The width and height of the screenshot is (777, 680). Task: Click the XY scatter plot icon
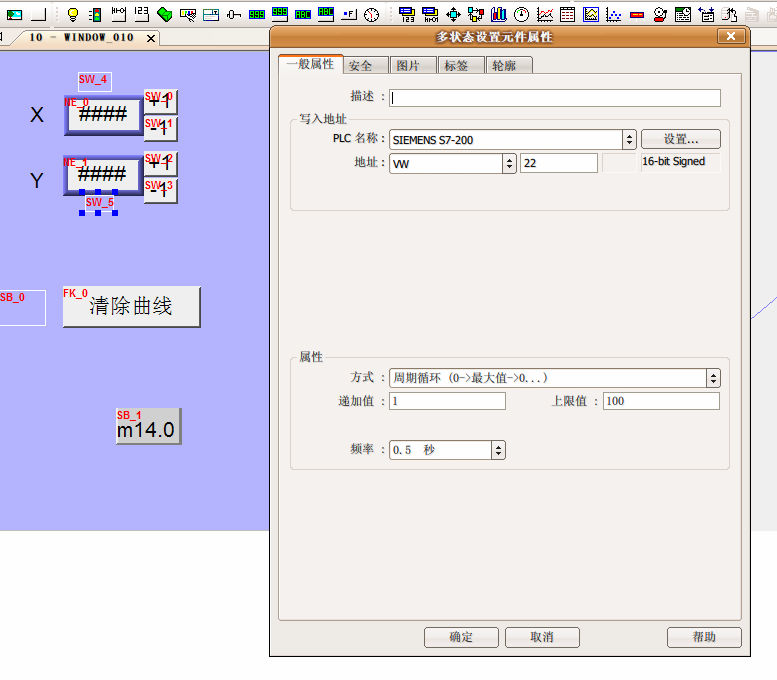pyautogui.click(x=614, y=14)
